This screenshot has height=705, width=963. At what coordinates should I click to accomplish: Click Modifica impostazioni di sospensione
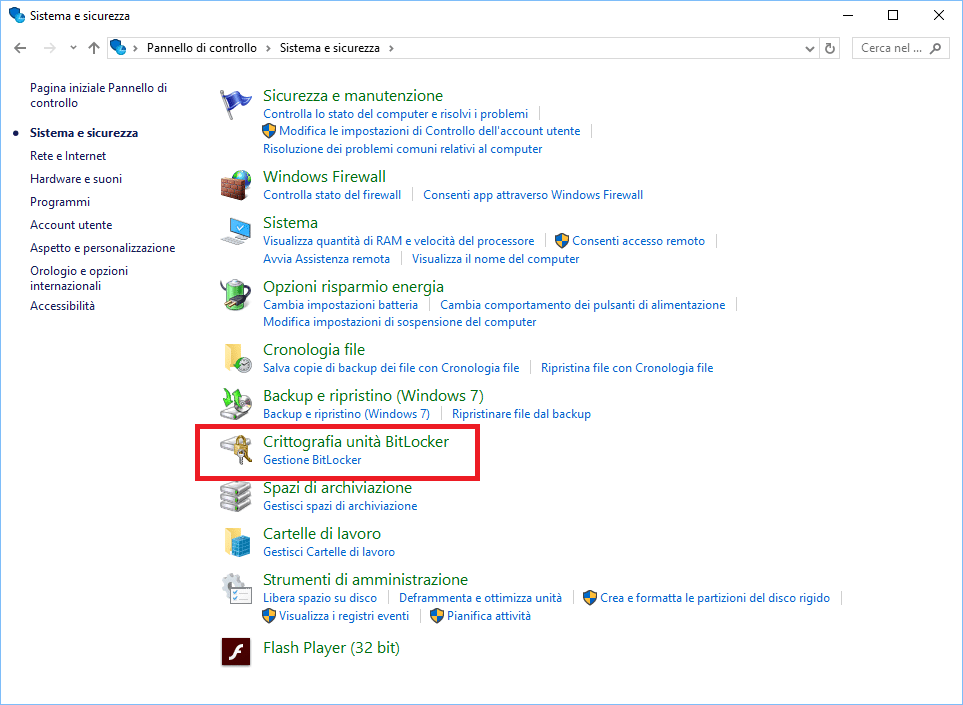pos(399,322)
